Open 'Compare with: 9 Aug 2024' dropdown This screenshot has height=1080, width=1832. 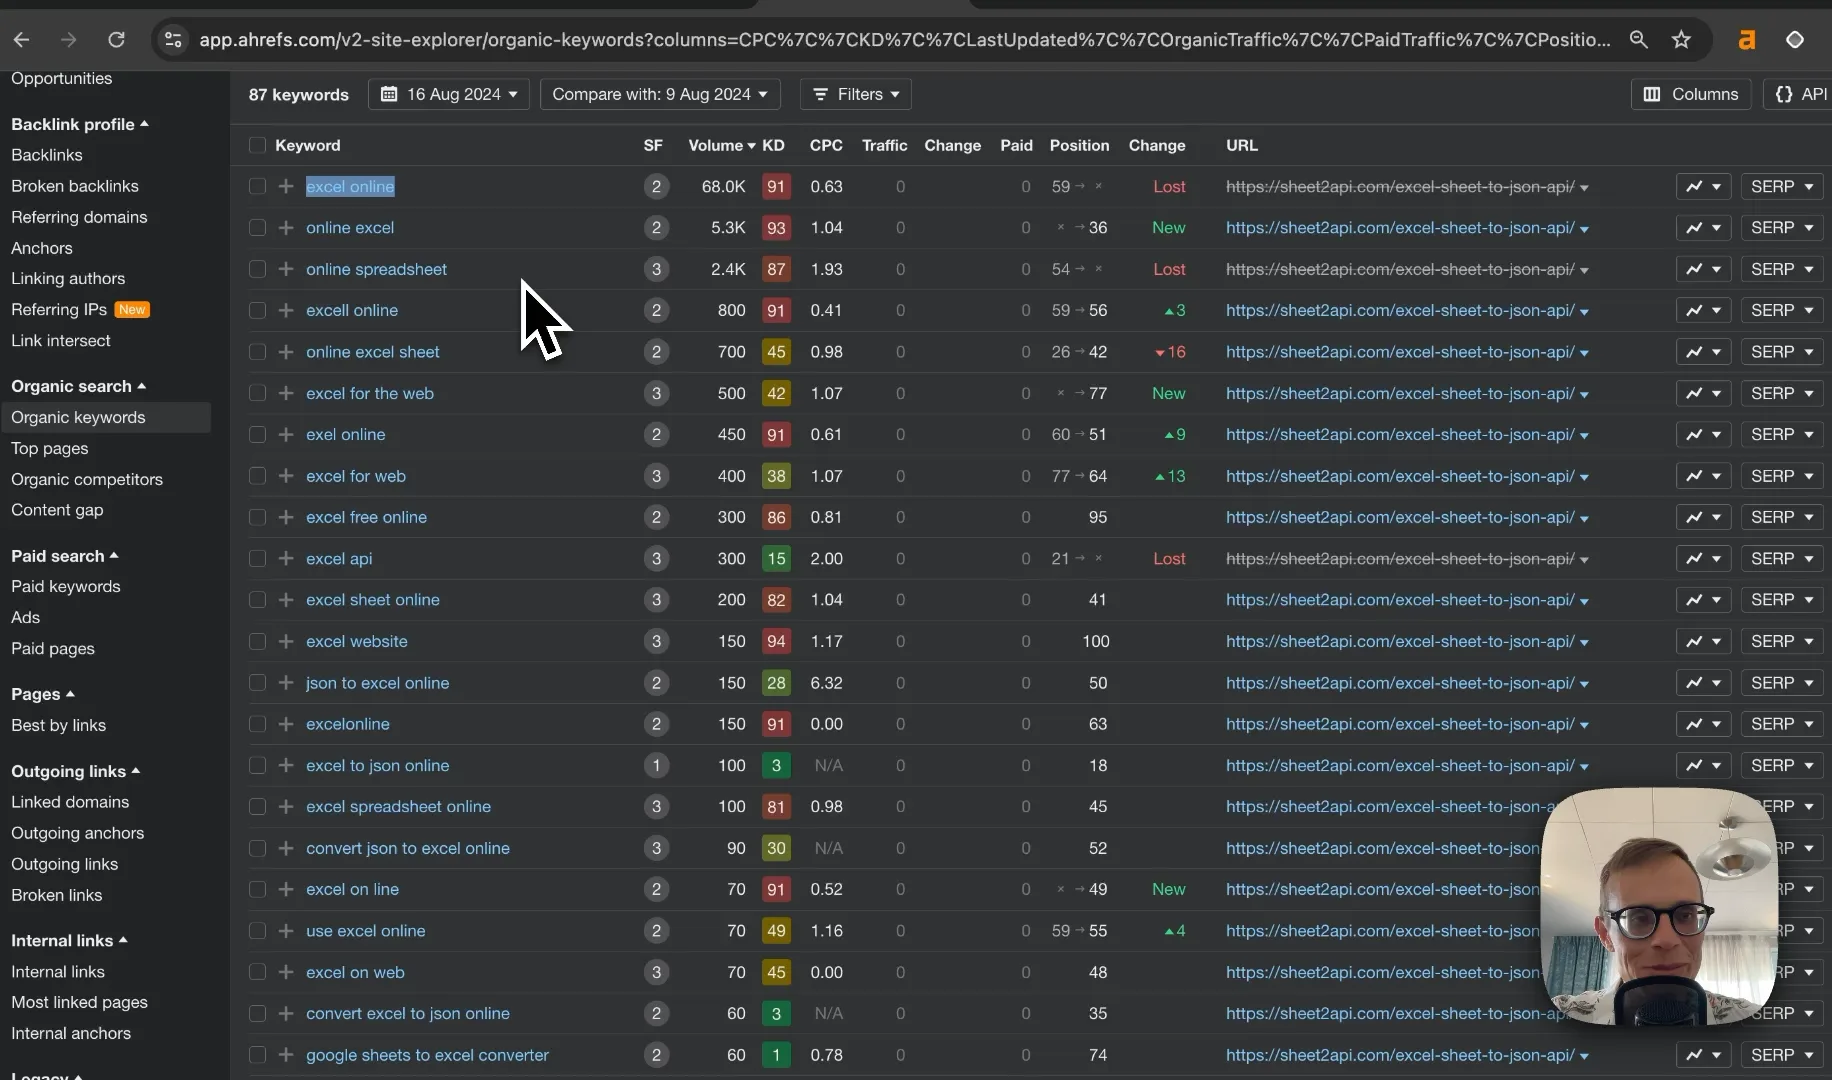click(x=660, y=94)
